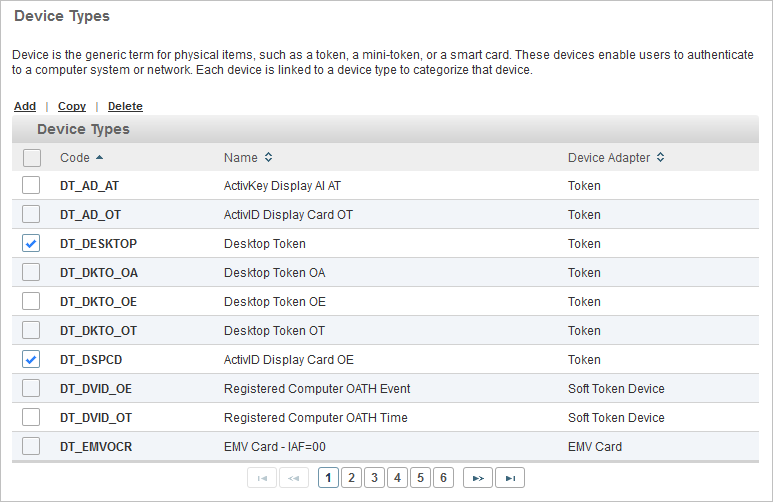Uncheck the DT_DSPCD row checkbox
Viewport: 773px width, 502px height.
point(32,360)
